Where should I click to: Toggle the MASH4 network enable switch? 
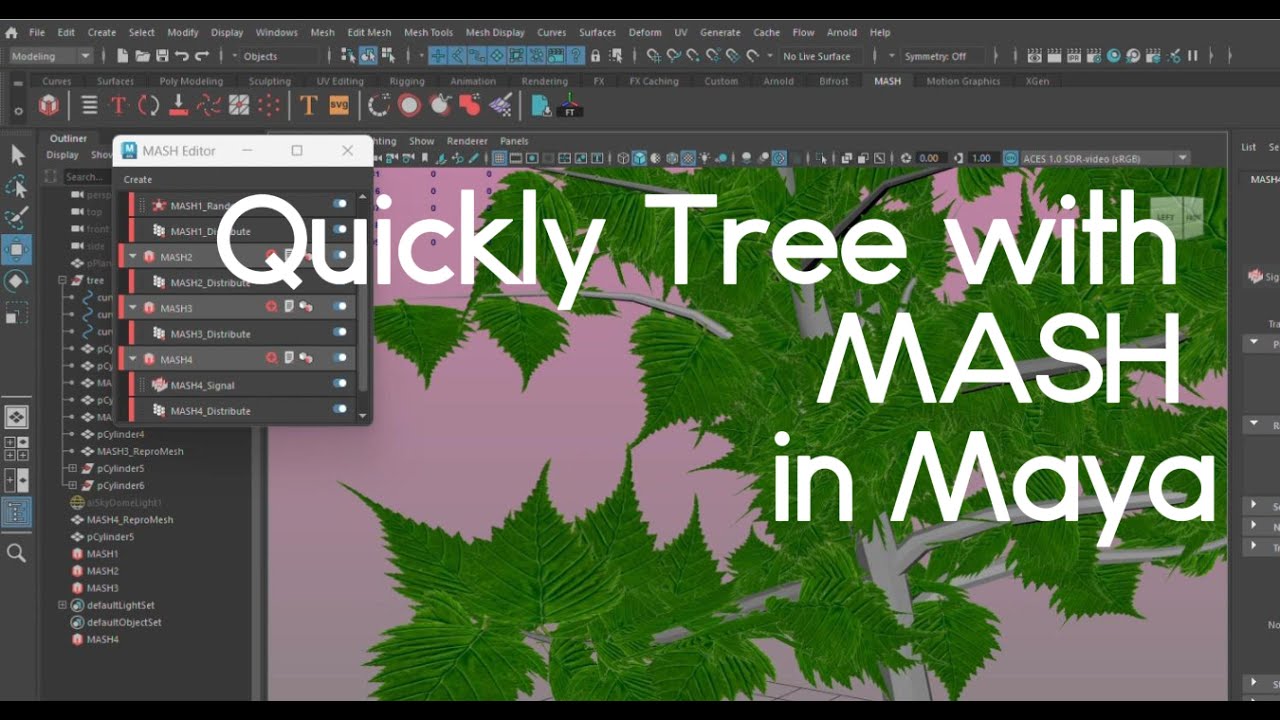[340, 358]
